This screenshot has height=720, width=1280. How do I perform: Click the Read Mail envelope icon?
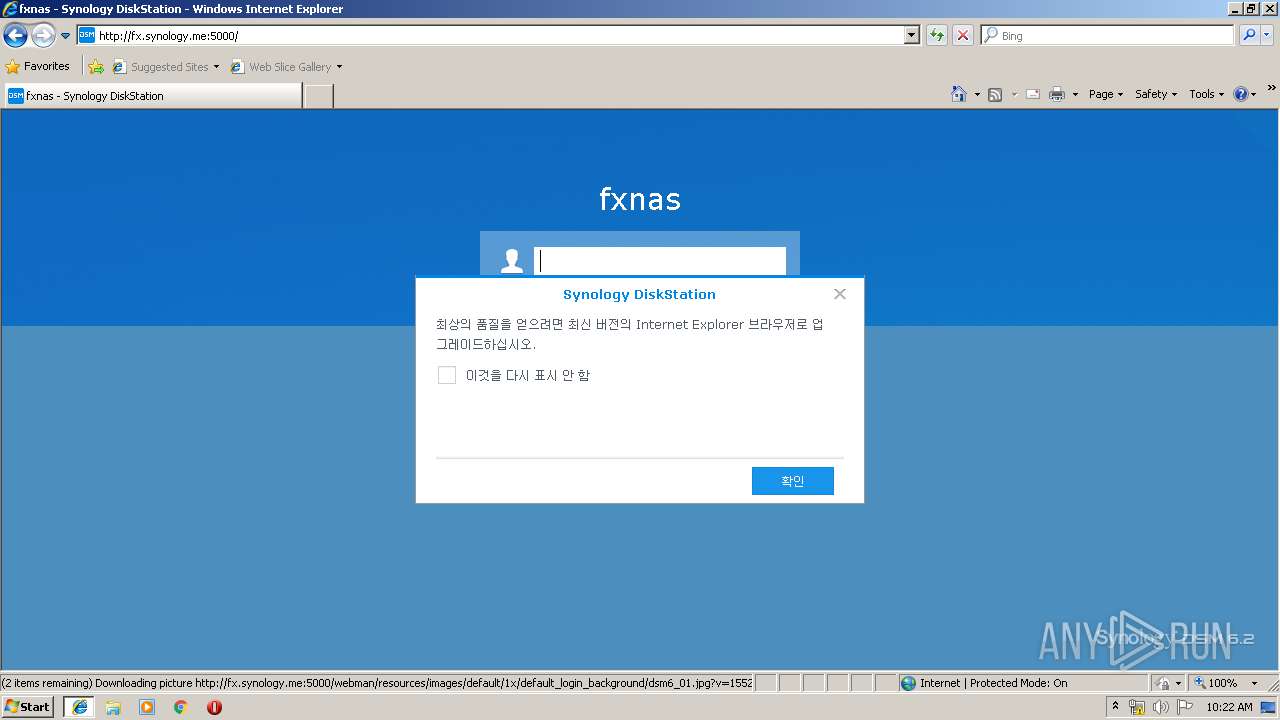[x=1033, y=94]
